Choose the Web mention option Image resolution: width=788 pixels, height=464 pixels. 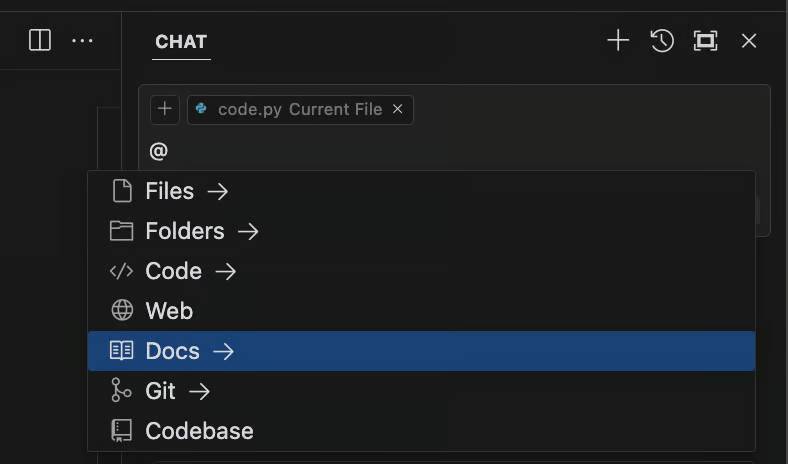coord(169,311)
